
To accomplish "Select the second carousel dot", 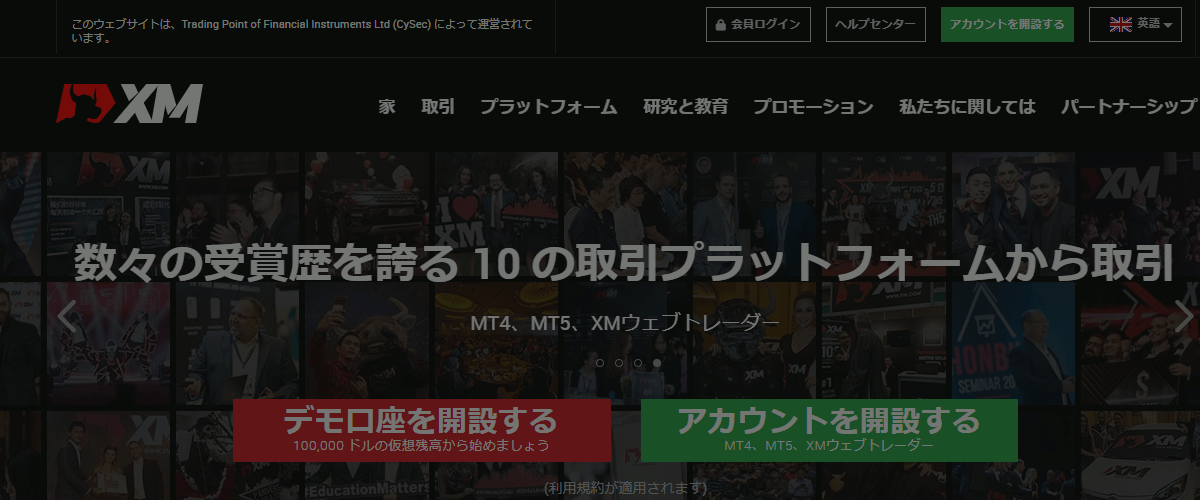I will 619,363.
